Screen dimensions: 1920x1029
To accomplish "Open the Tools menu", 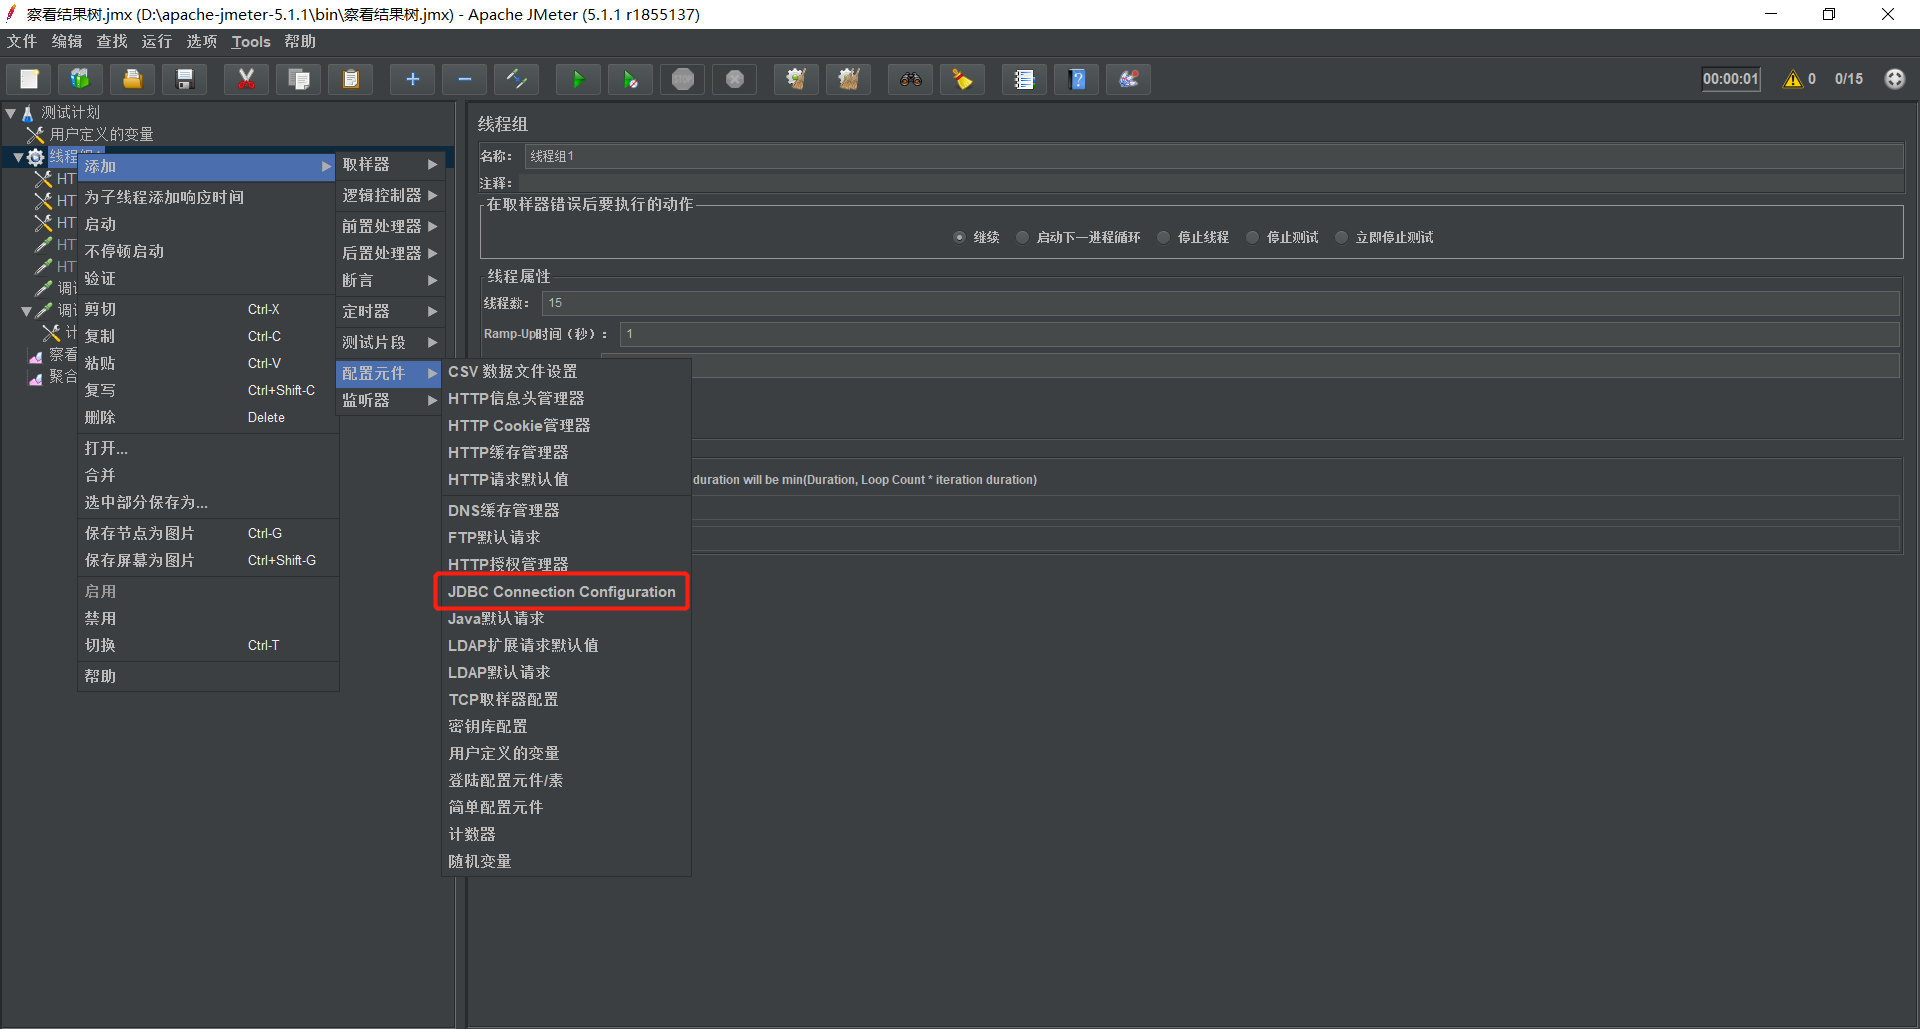I will [x=250, y=41].
